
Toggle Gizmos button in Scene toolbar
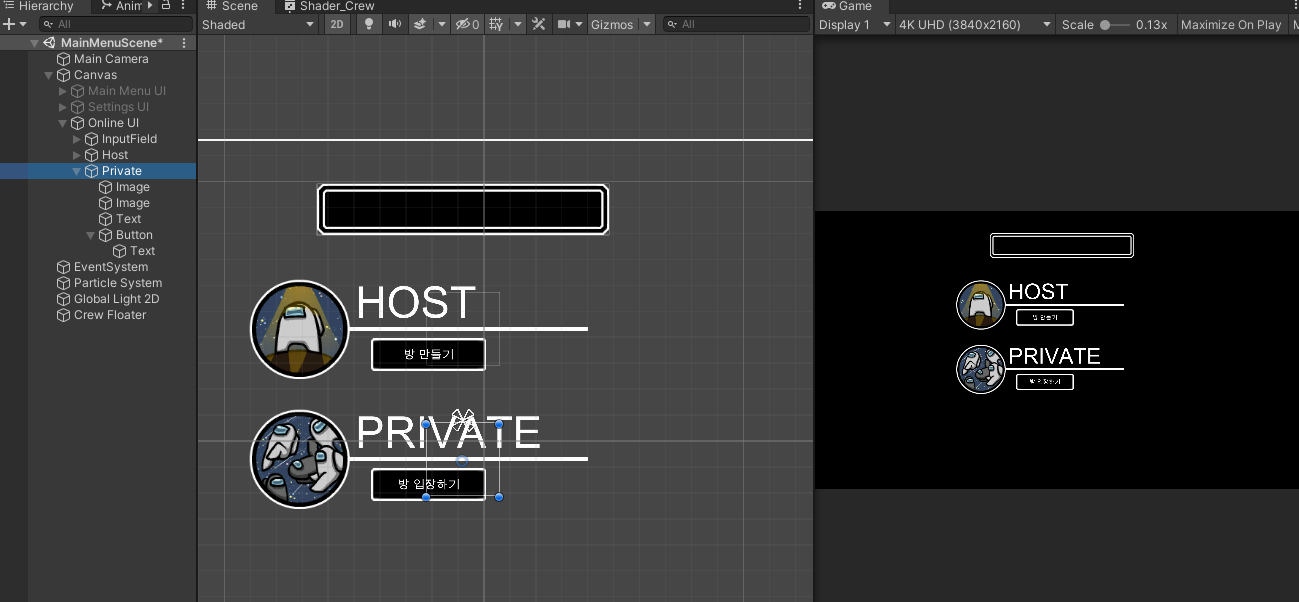click(x=612, y=24)
